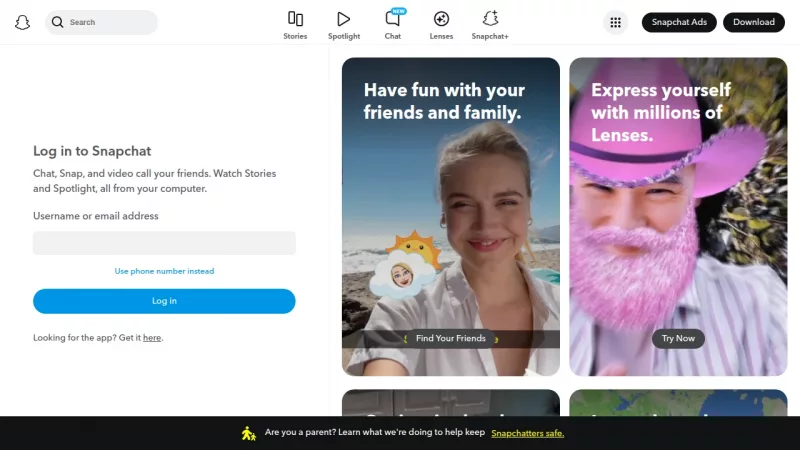Click the Snapchat ghost logo

pyautogui.click(x=22, y=22)
